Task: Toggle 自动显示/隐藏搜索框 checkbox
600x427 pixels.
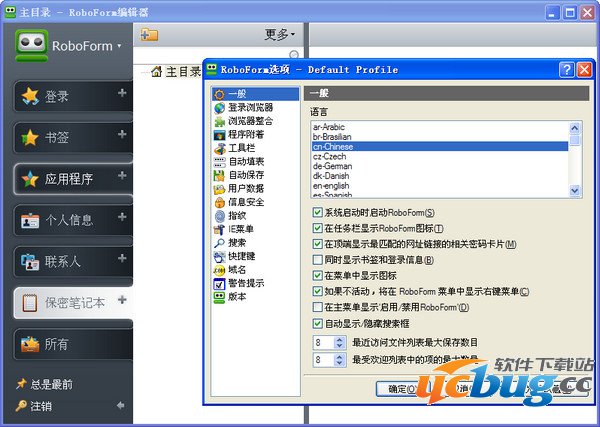Action: [x=317, y=324]
